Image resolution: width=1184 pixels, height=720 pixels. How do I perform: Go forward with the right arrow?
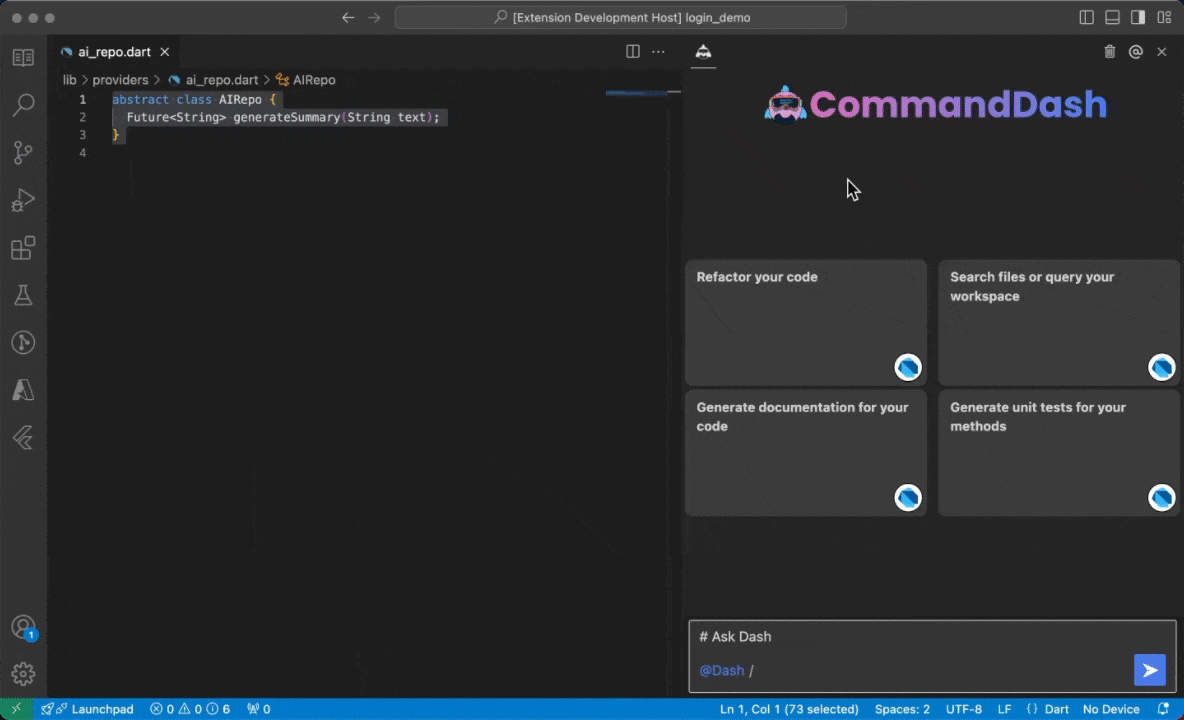point(375,17)
